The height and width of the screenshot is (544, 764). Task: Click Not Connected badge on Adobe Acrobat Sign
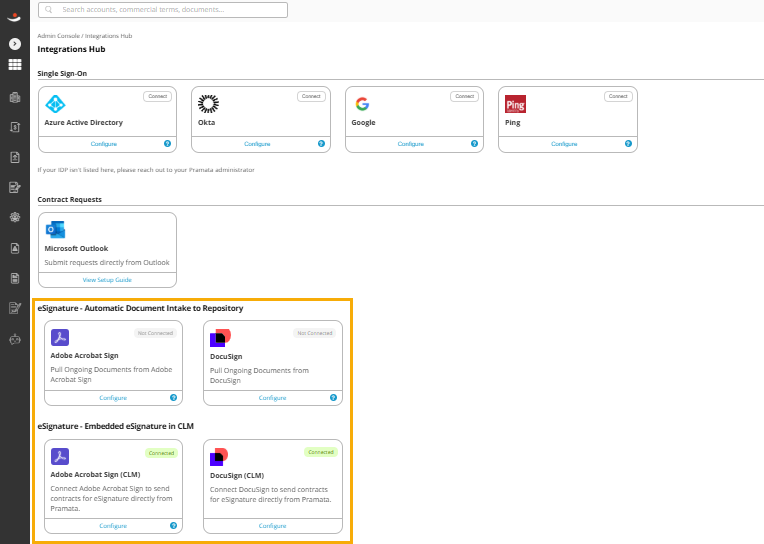tap(155, 333)
